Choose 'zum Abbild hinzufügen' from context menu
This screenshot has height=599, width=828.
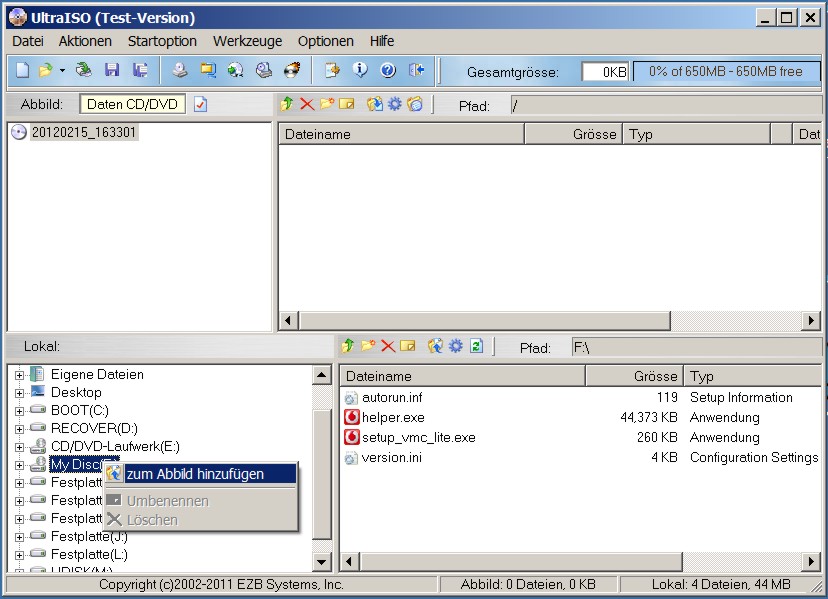(x=195, y=474)
